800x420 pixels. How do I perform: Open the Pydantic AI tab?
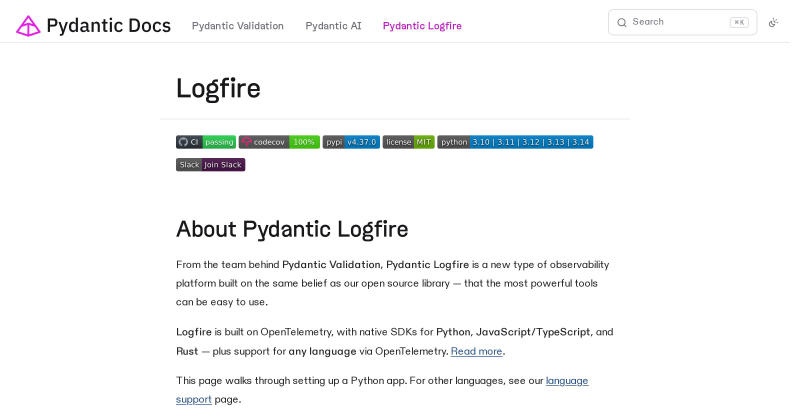pyautogui.click(x=333, y=26)
